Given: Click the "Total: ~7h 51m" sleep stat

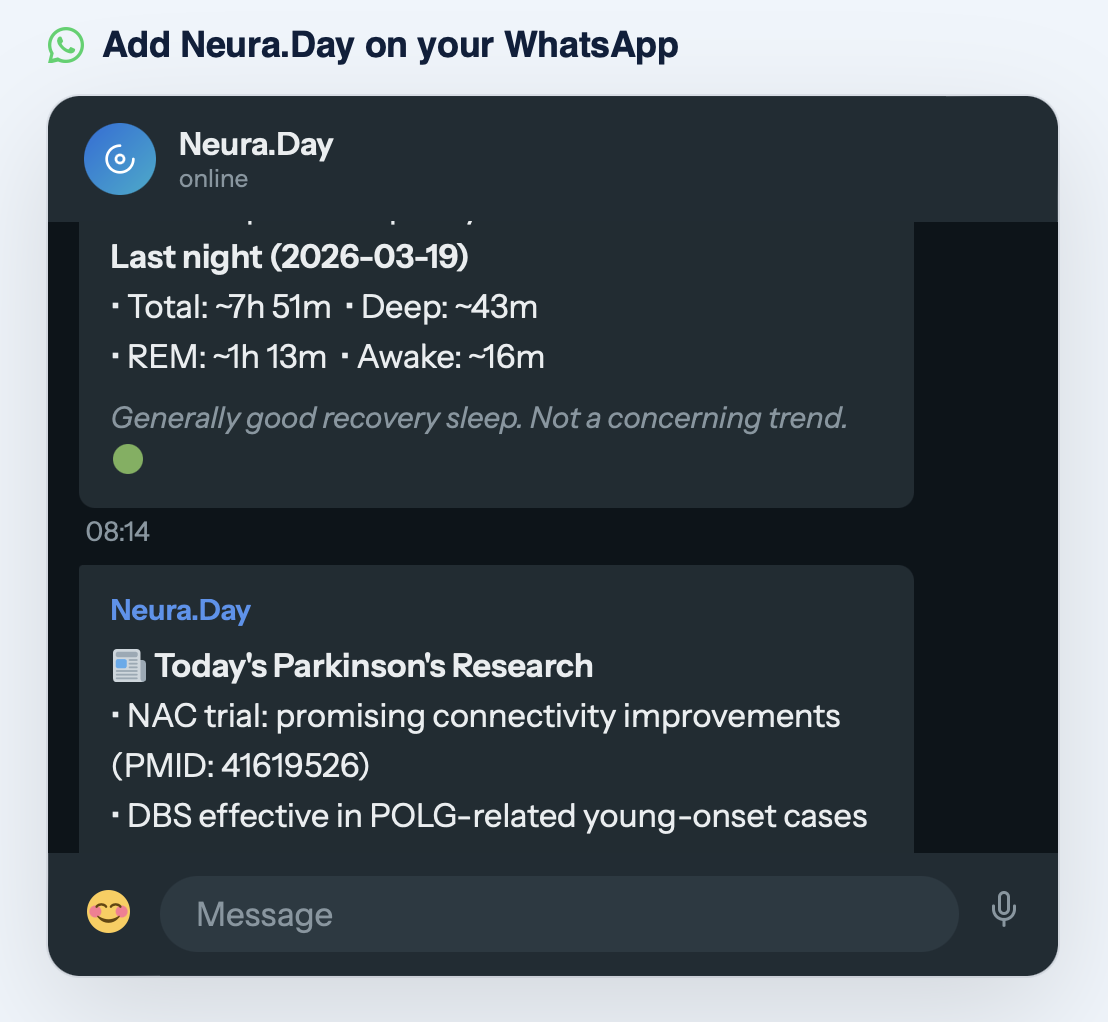Looking at the screenshot, I should (x=229, y=307).
